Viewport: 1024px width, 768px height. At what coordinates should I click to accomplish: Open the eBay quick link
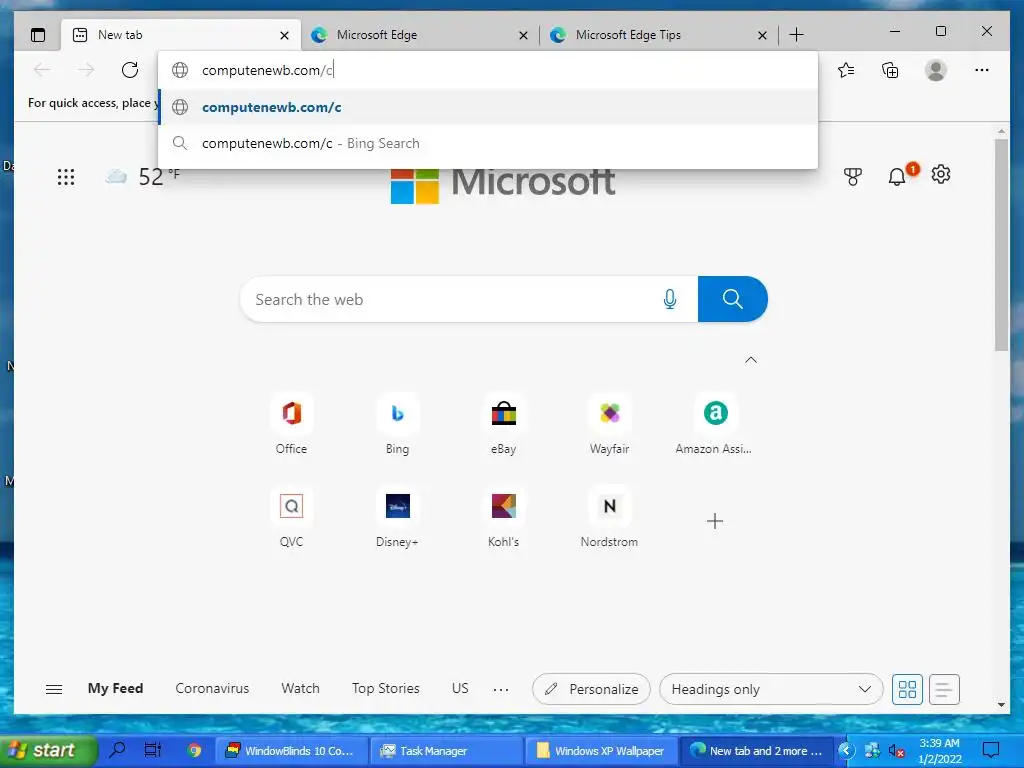(x=504, y=424)
